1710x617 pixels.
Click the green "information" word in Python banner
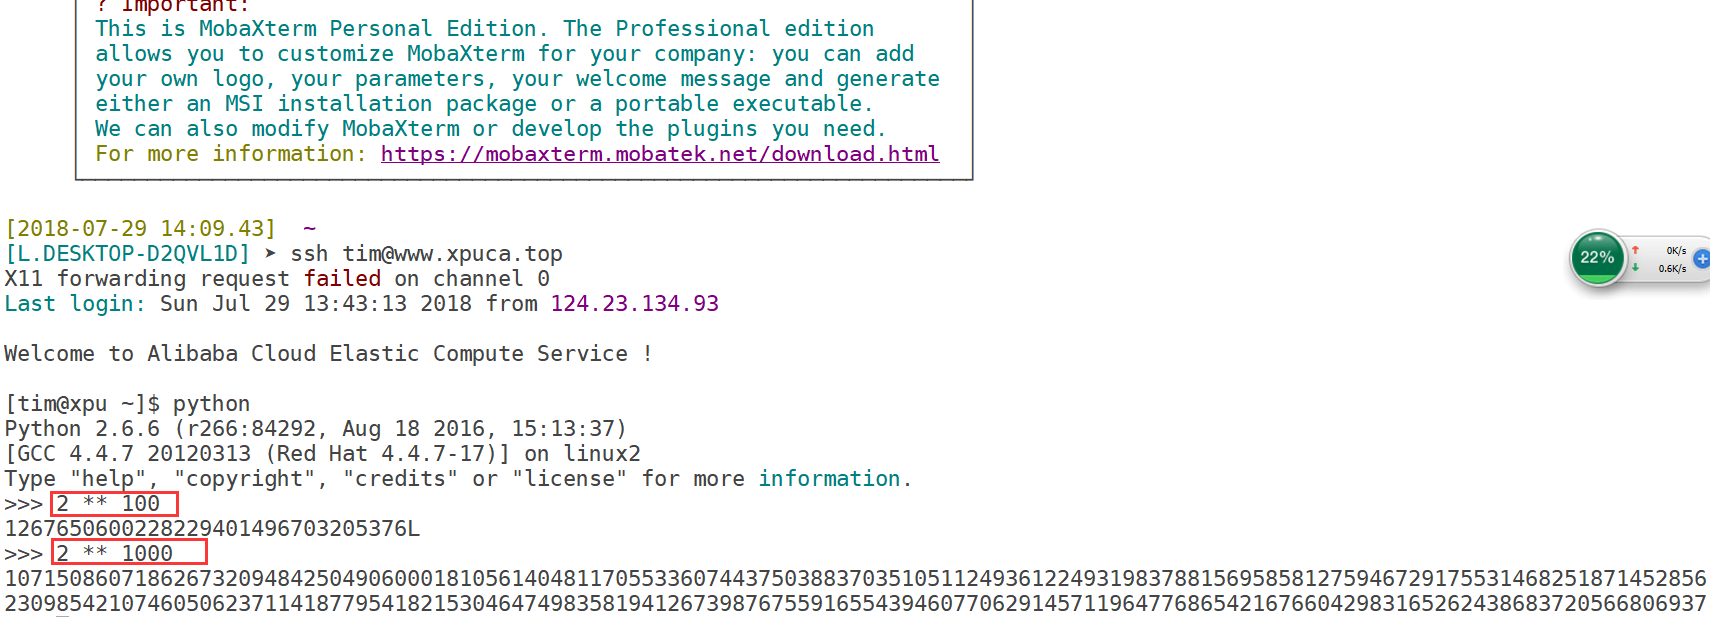829,479
